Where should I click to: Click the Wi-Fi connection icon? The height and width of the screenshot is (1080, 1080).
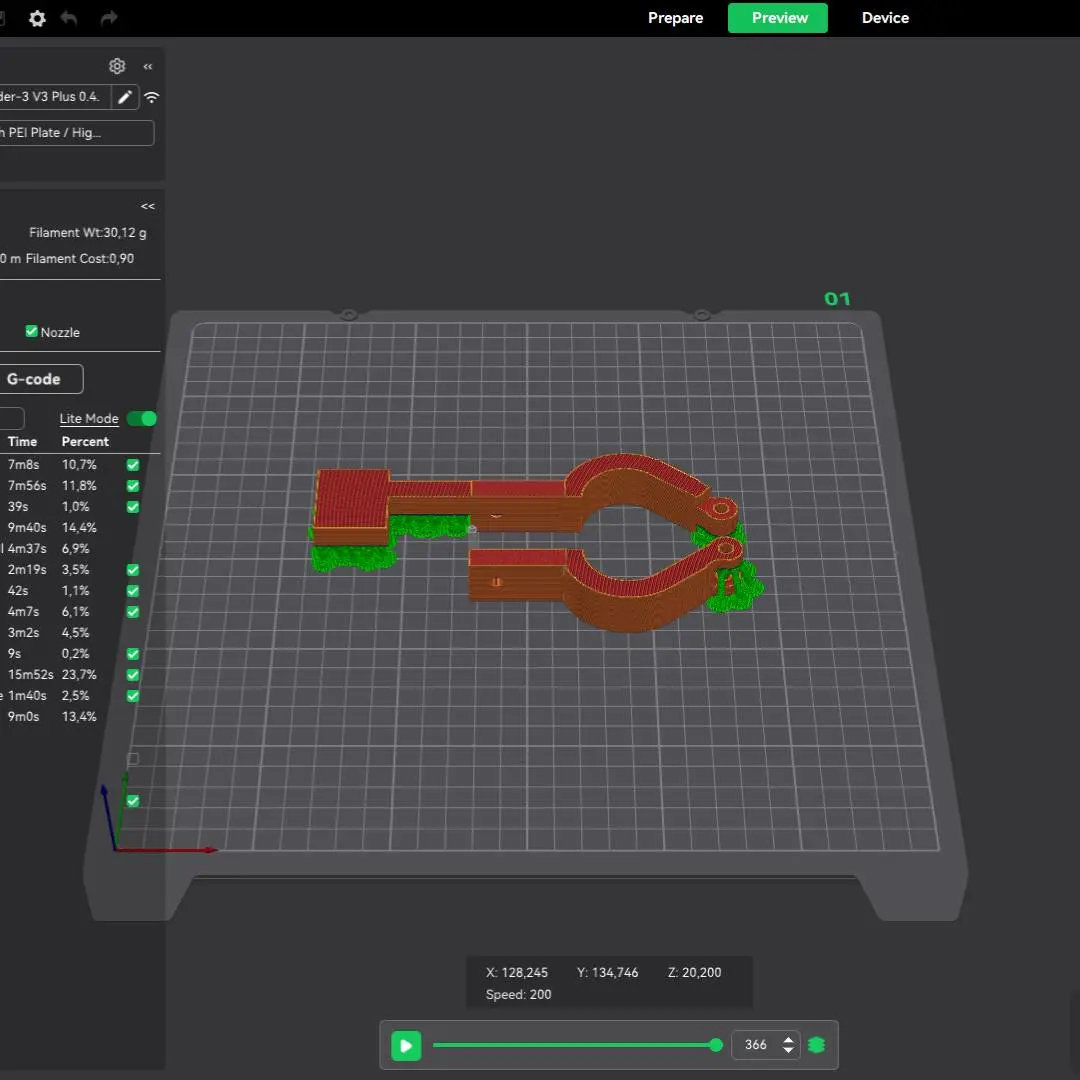click(152, 97)
